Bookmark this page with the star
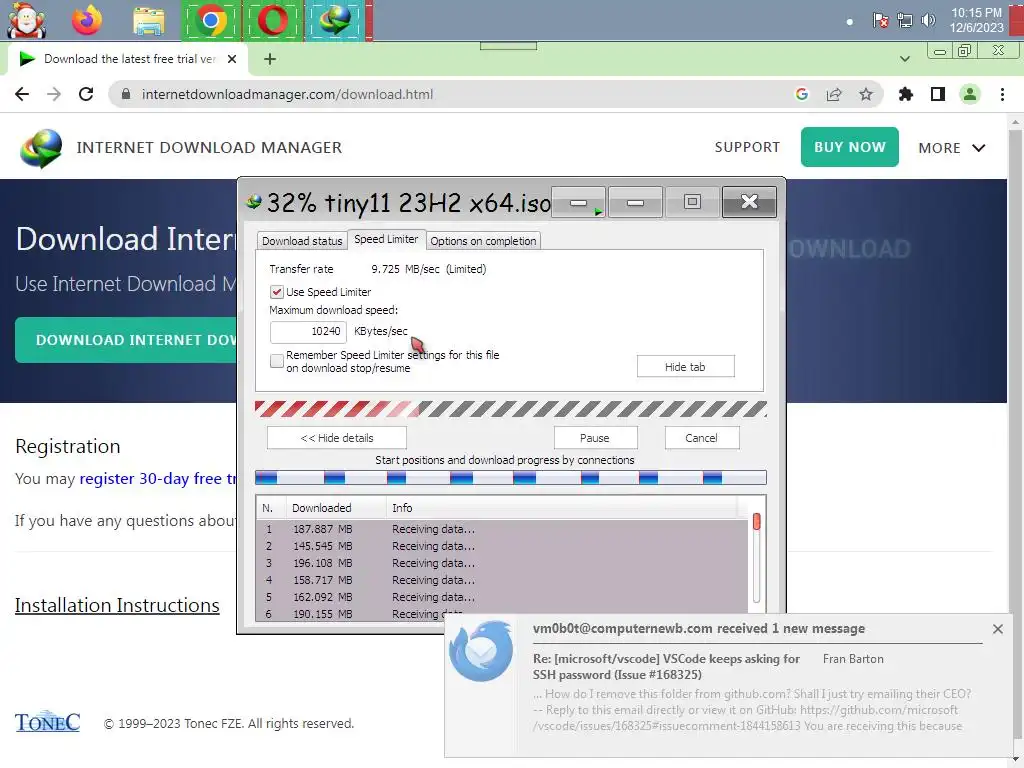 (x=866, y=94)
